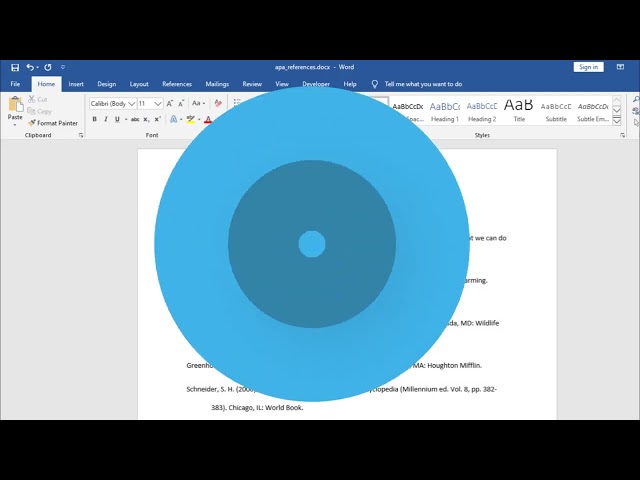Open Customize Quick Access Toolbar dropdown
Image resolution: width=640 pixels, height=480 pixels.
pos(63,67)
